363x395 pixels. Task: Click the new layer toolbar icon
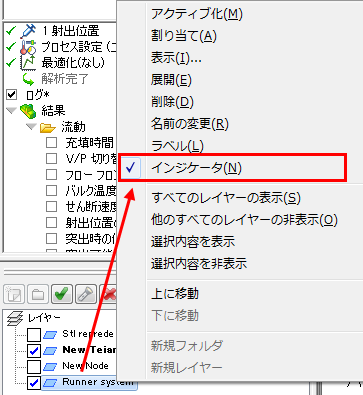pos(14,294)
